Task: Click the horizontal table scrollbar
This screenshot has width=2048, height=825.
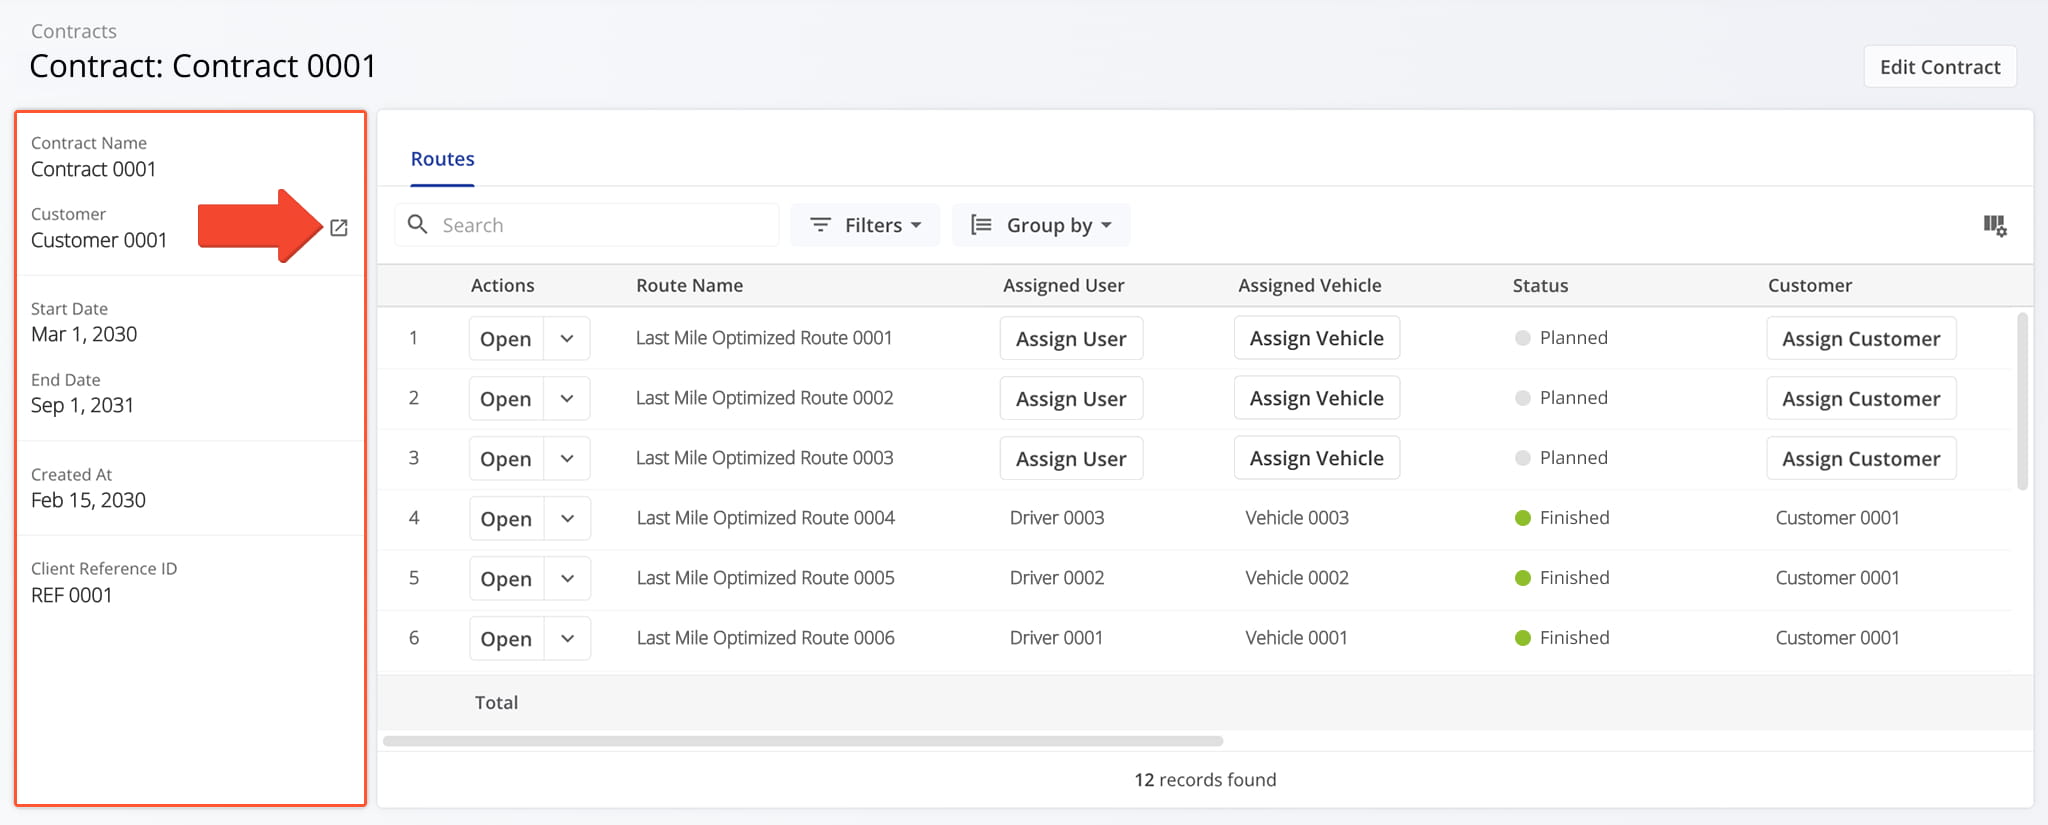Action: 802,741
